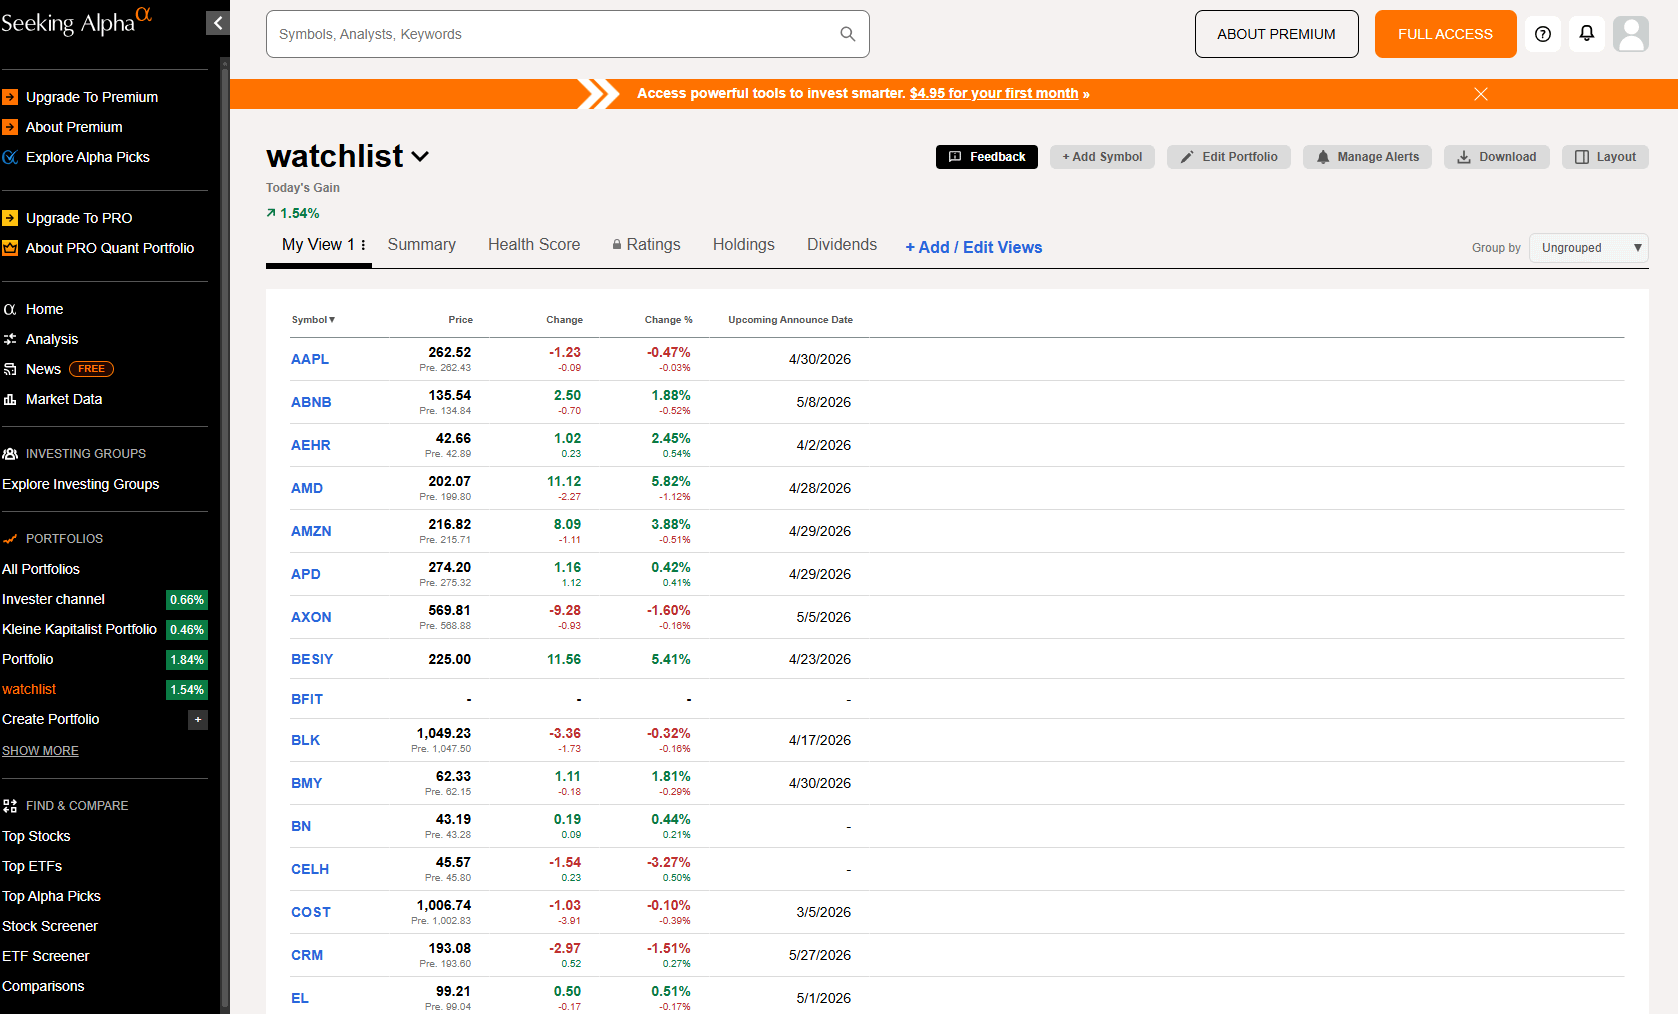Go to Home in the sidebar
This screenshot has height=1014, width=1678.
(44, 309)
